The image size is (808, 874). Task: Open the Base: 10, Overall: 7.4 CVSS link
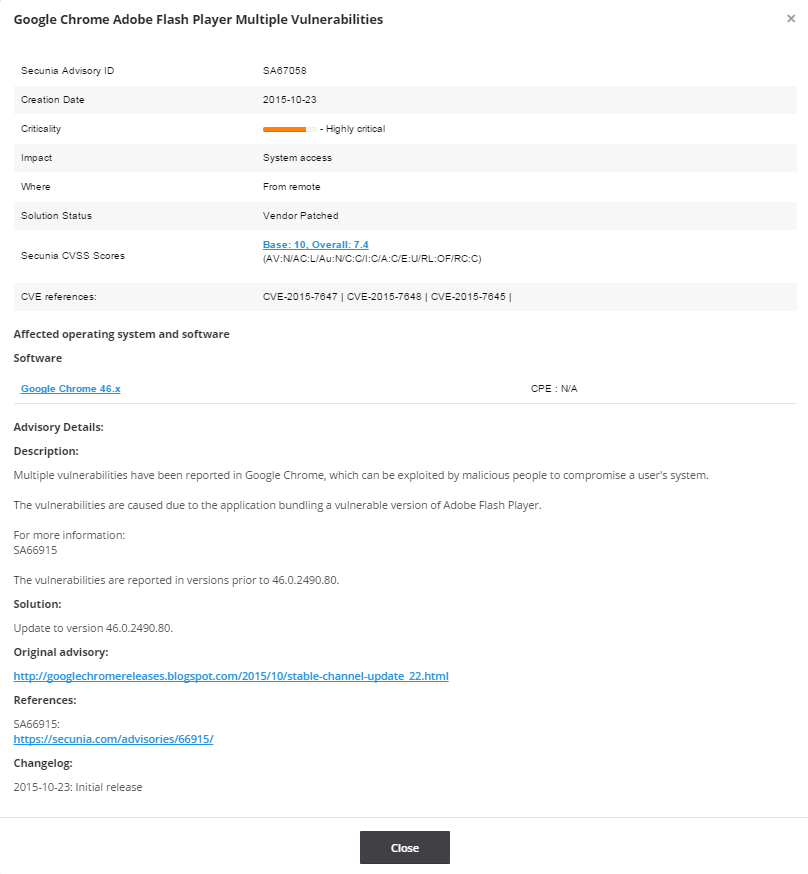315,244
